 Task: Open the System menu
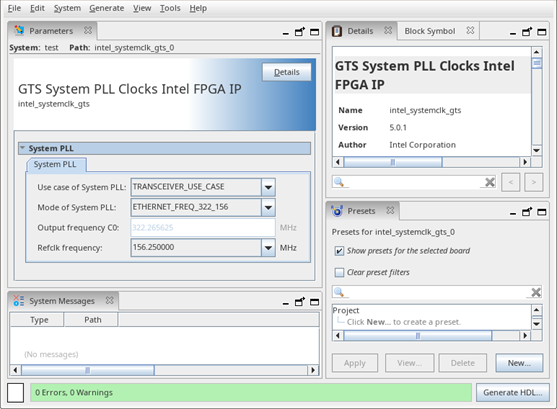tap(67, 8)
